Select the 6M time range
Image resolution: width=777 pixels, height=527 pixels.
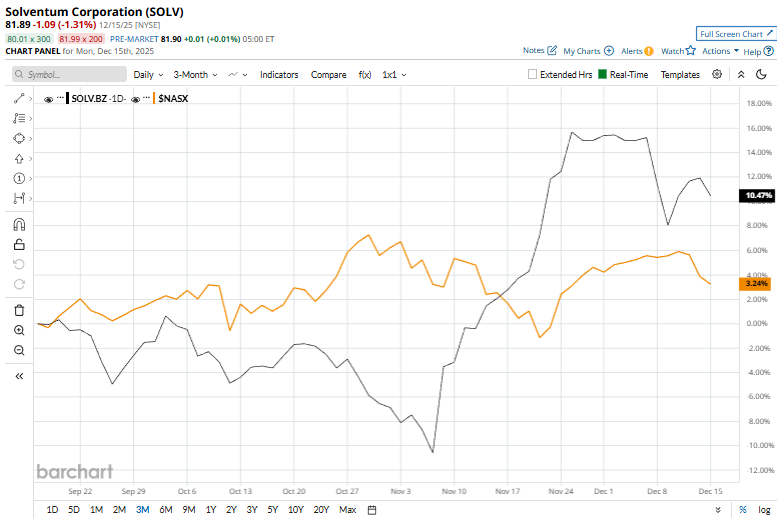tap(166, 510)
